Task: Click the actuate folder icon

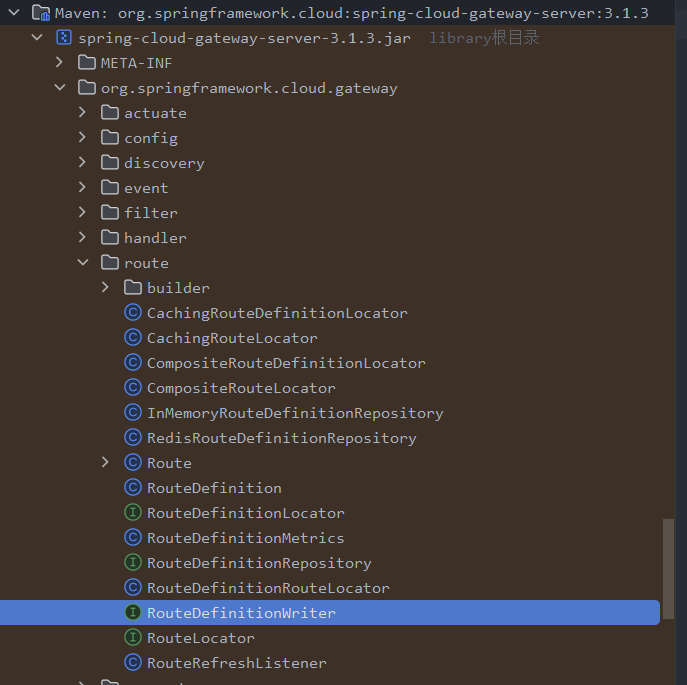Action: tap(110, 113)
